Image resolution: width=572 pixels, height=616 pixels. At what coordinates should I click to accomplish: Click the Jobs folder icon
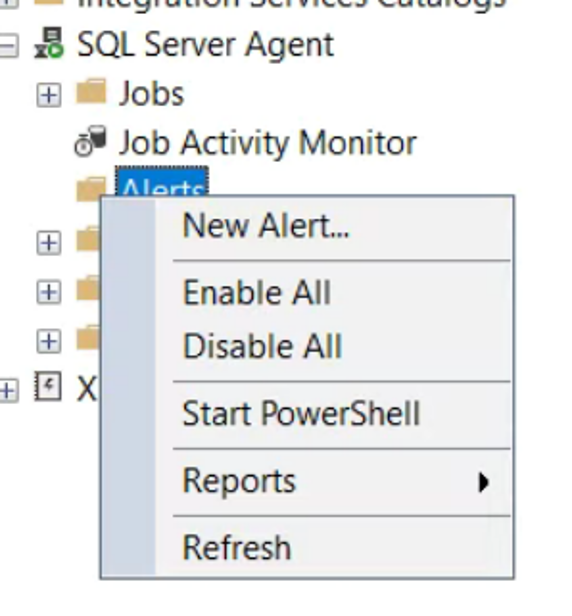tap(91, 91)
